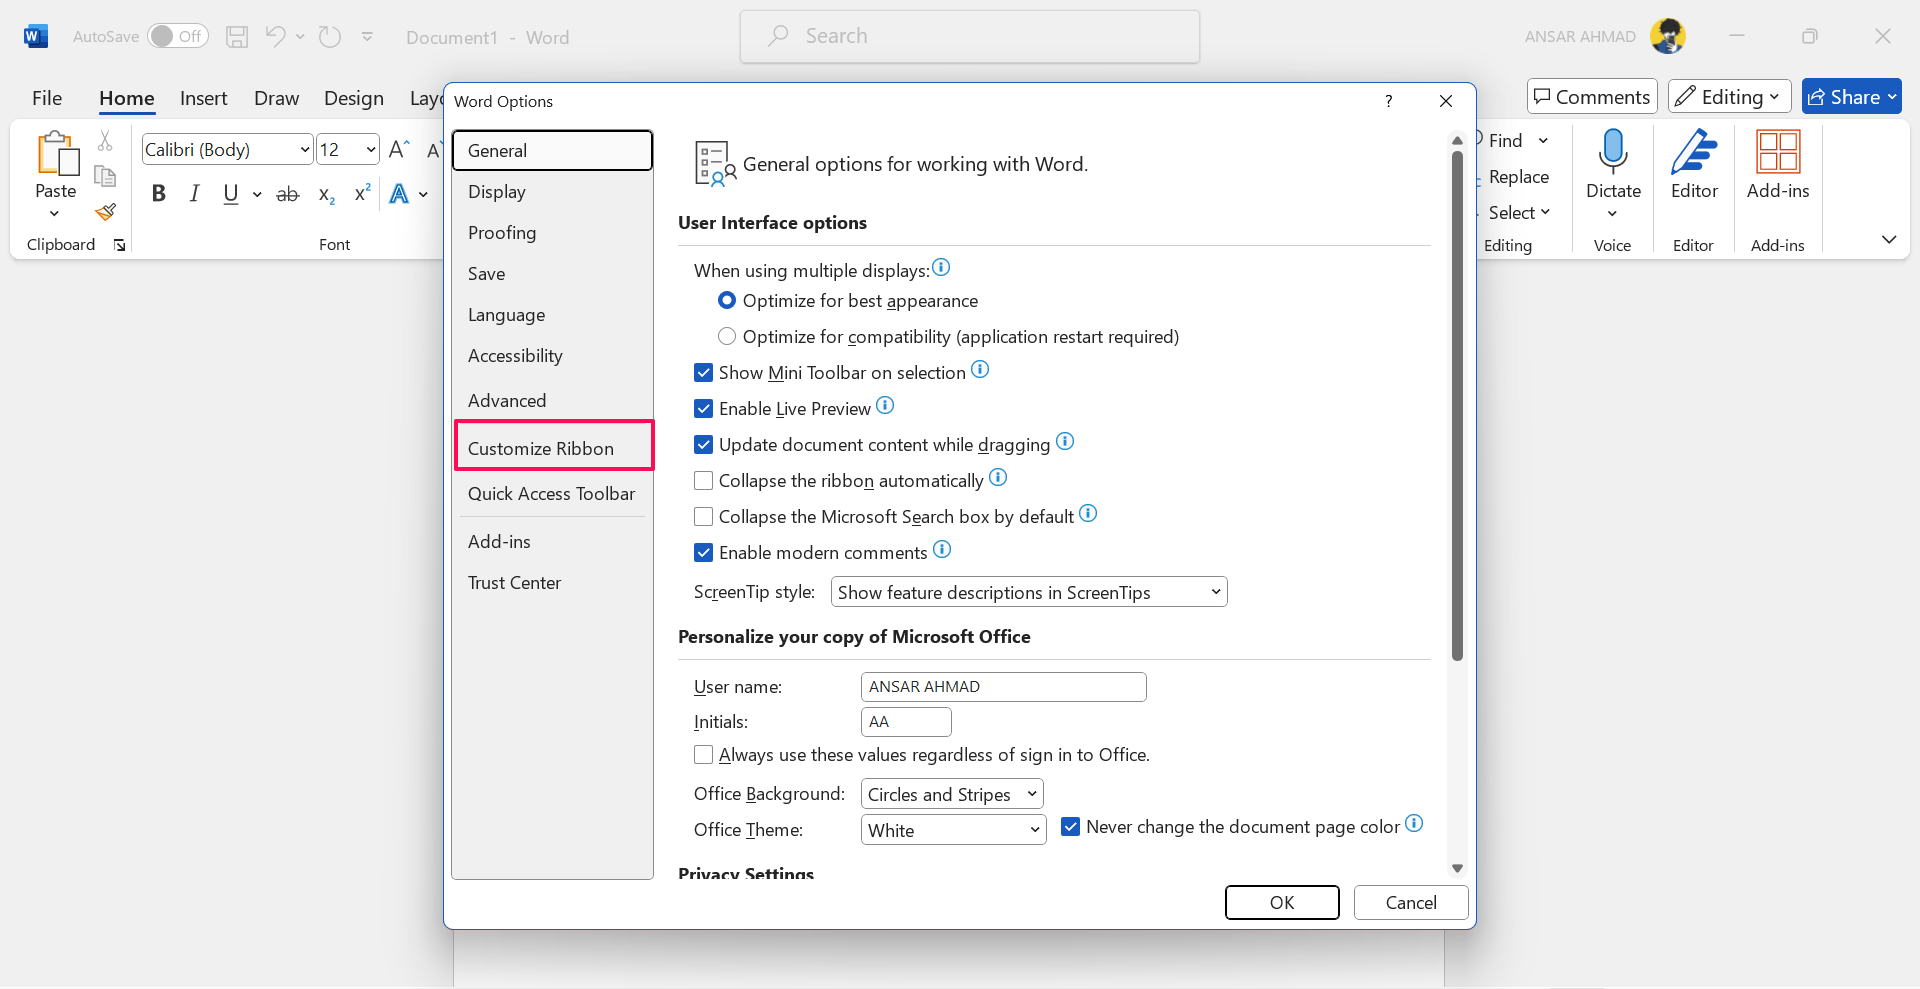Click the Cut scissors icon

tap(105, 141)
